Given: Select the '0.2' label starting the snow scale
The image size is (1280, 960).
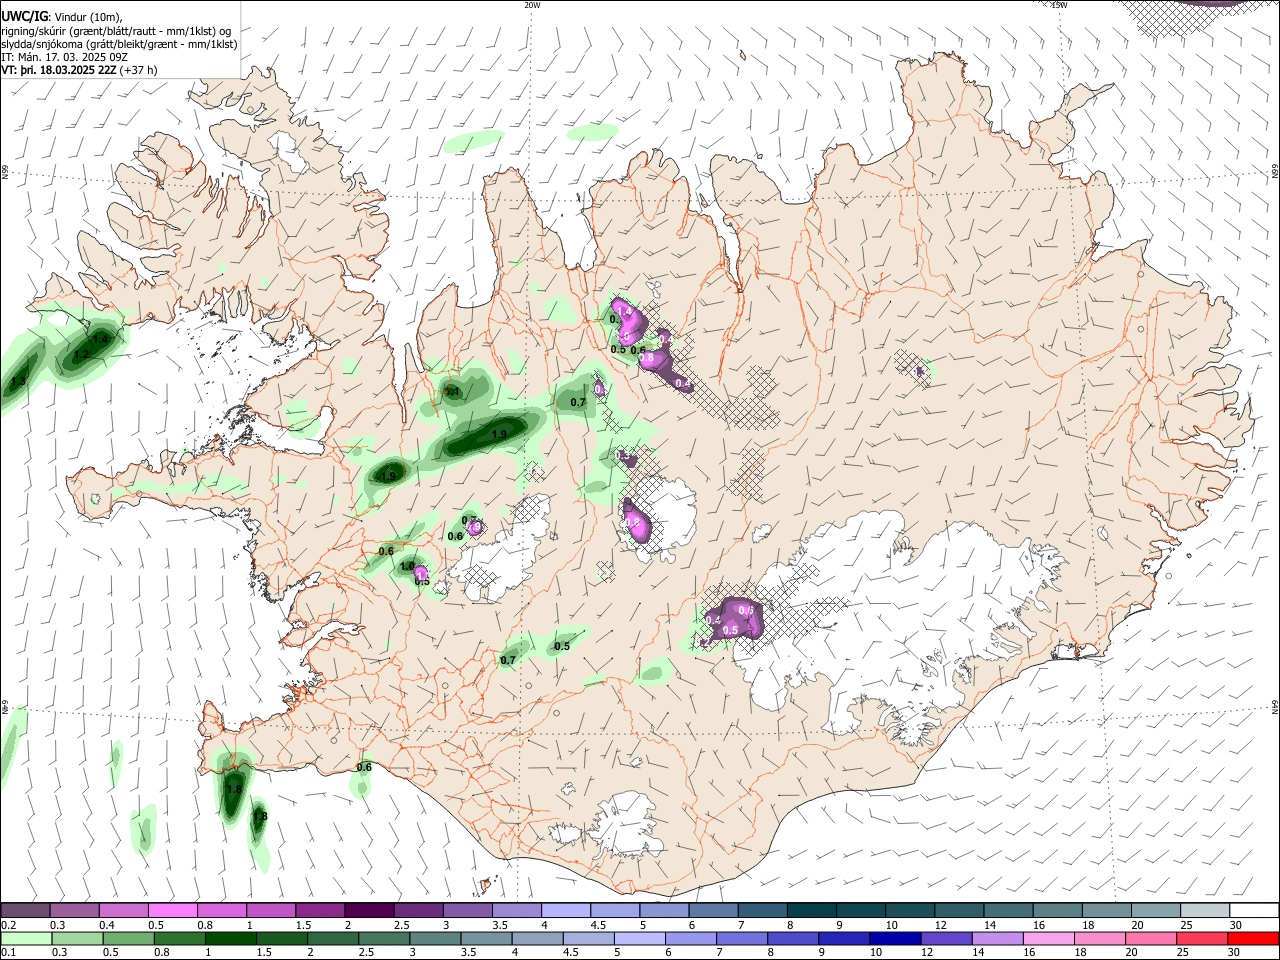Looking at the screenshot, I should tap(8, 926).
